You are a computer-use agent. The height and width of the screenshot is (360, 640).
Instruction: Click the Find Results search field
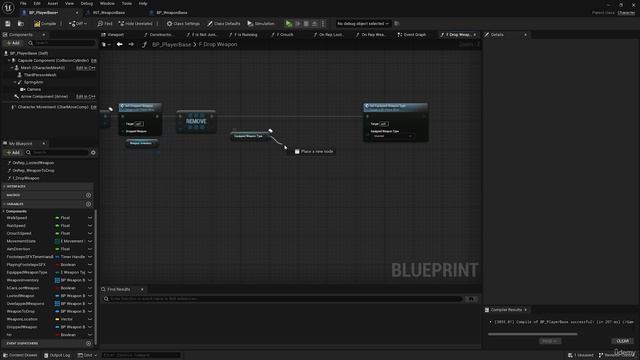[x=282, y=299]
